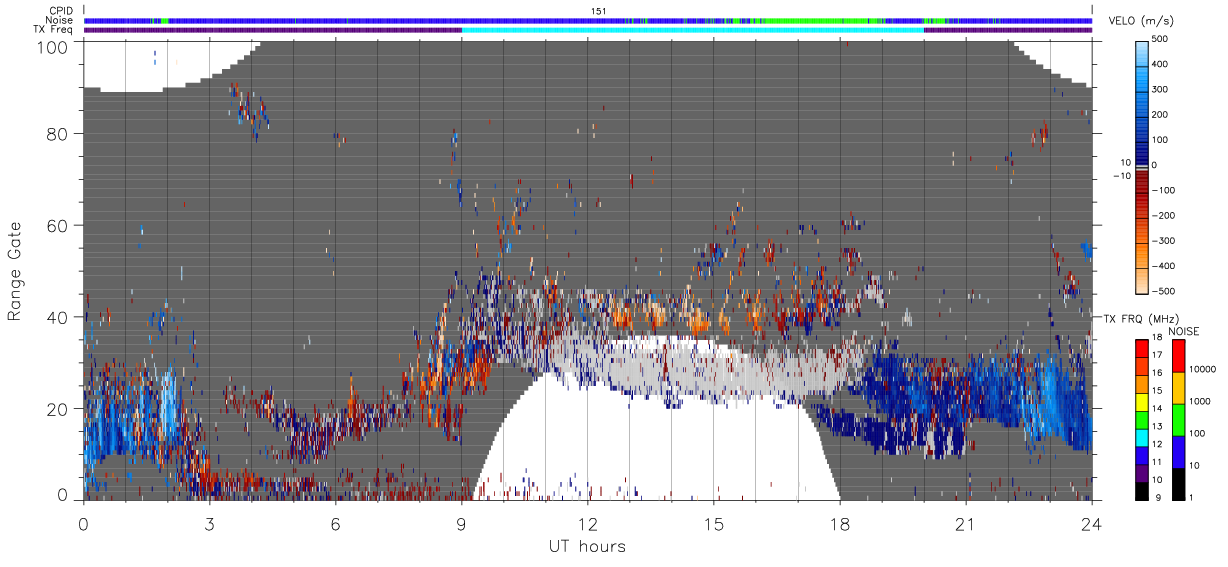Click the 60 tick on Range Gate axis
The height and width of the screenshot is (567, 1228).
(x=57, y=227)
